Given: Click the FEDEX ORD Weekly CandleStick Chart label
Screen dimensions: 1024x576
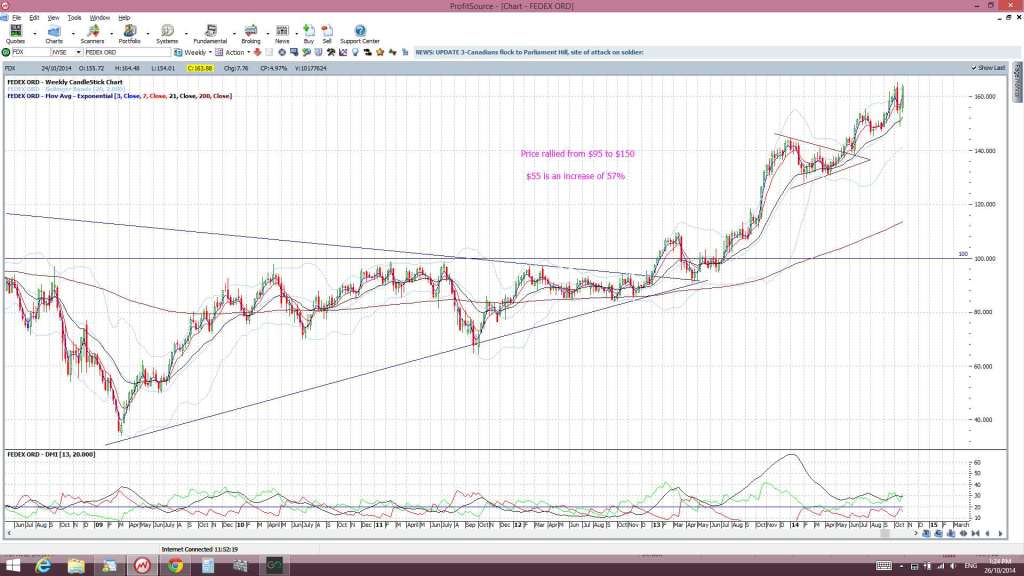Looking at the screenshot, I should (x=65, y=82).
